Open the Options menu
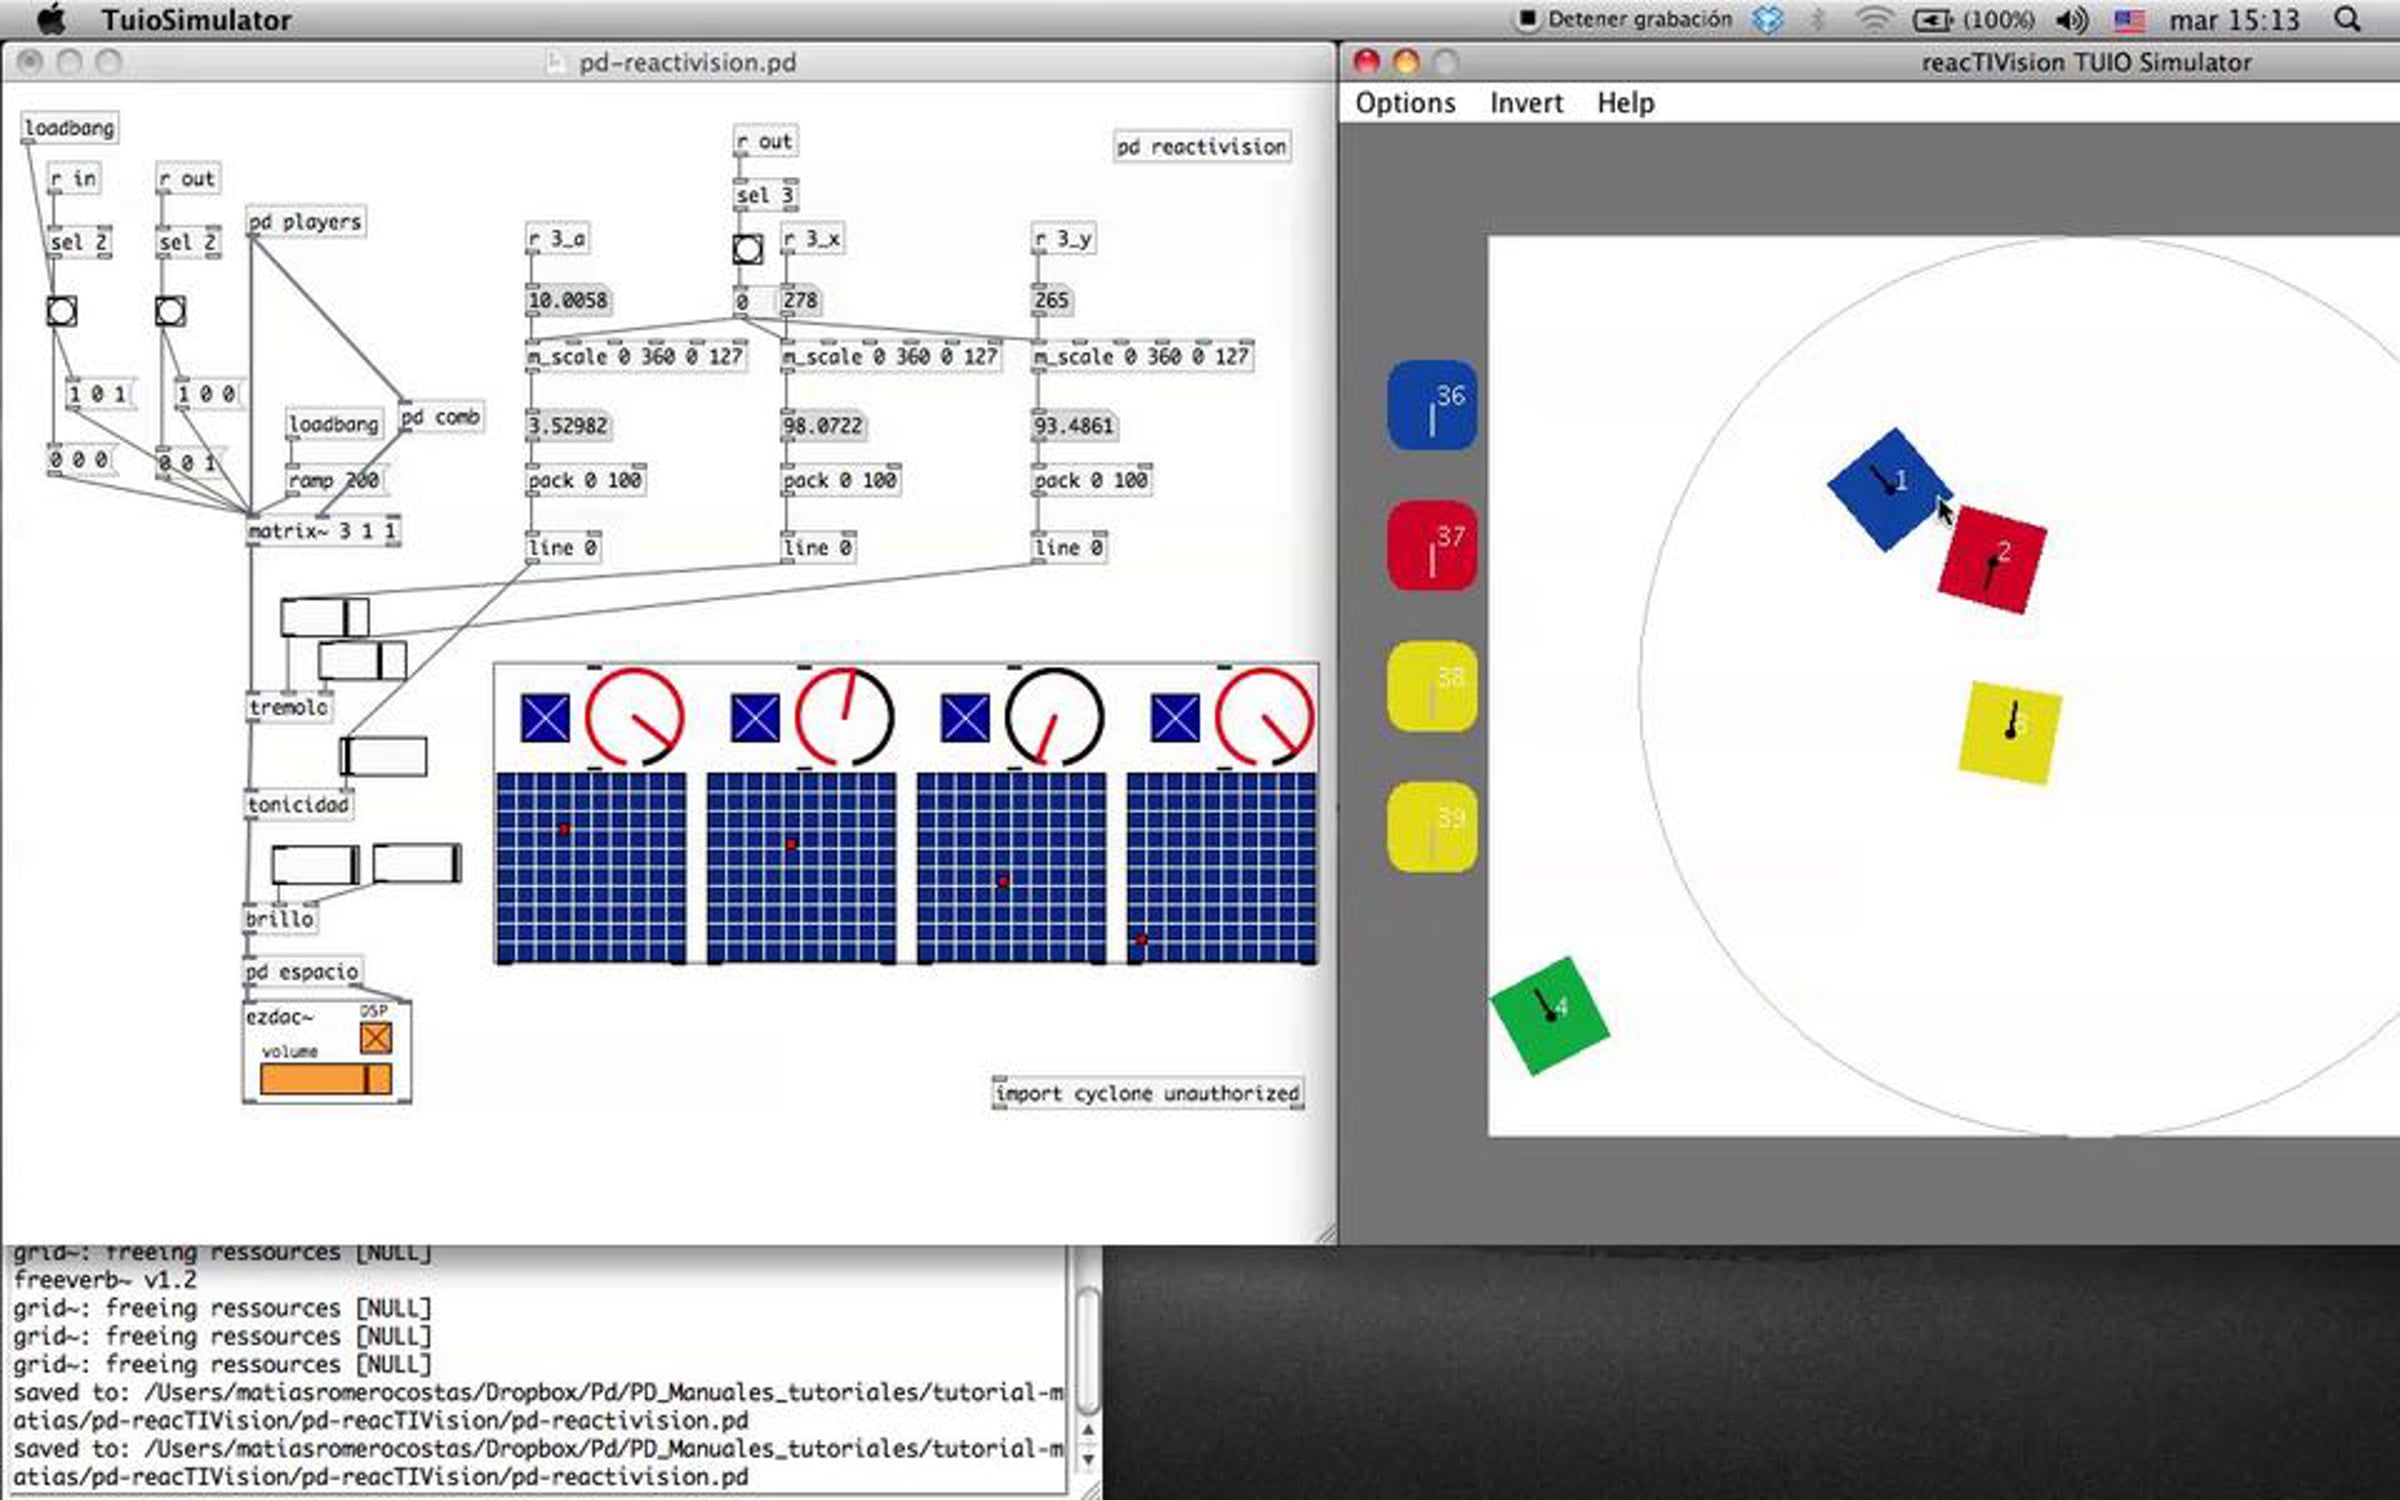Image resolution: width=2400 pixels, height=1500 pixels. 1404,103
